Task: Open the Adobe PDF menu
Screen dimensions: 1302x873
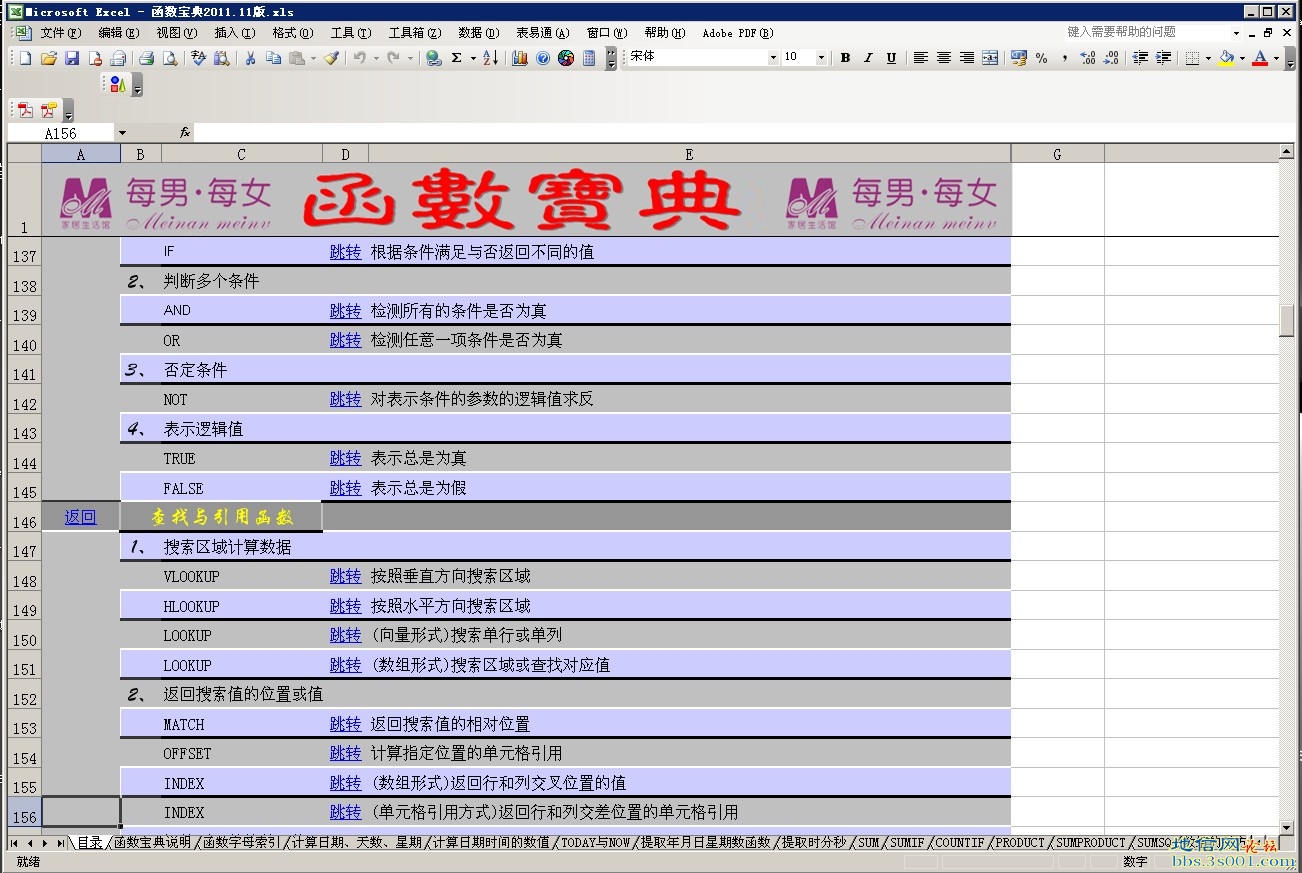Action: [738, 33]
